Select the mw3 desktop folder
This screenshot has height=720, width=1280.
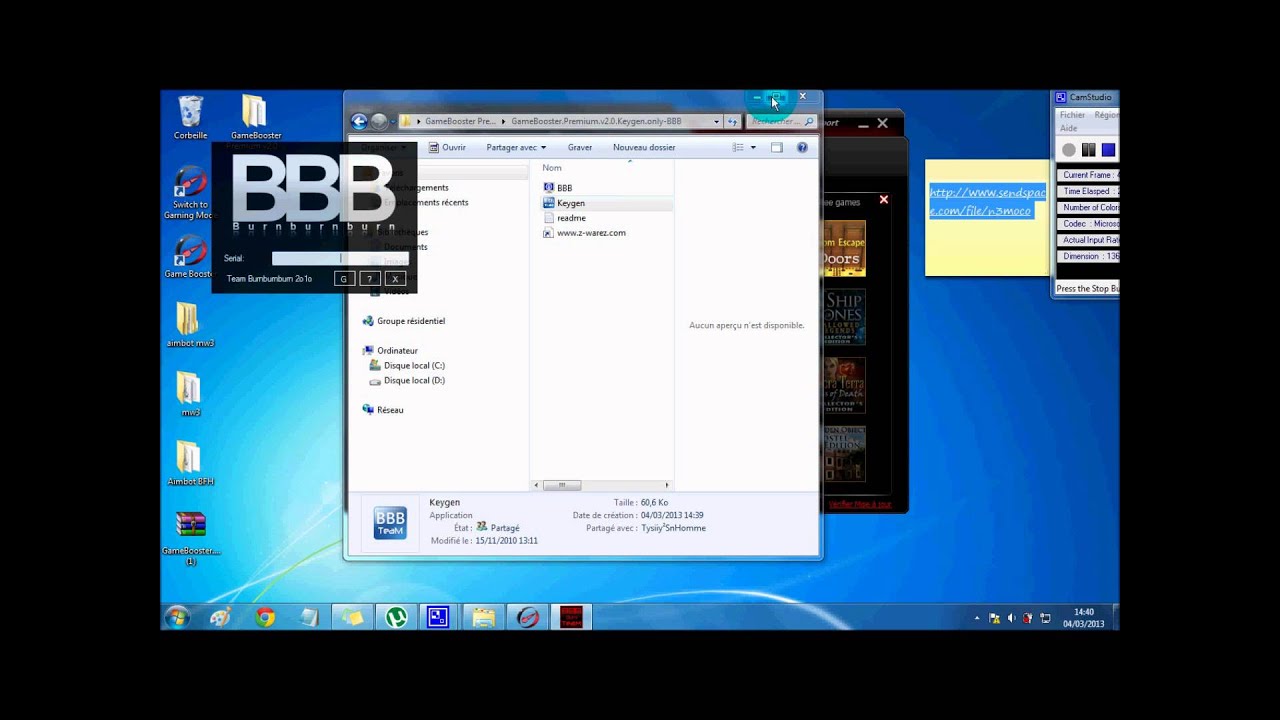(190, 394)
